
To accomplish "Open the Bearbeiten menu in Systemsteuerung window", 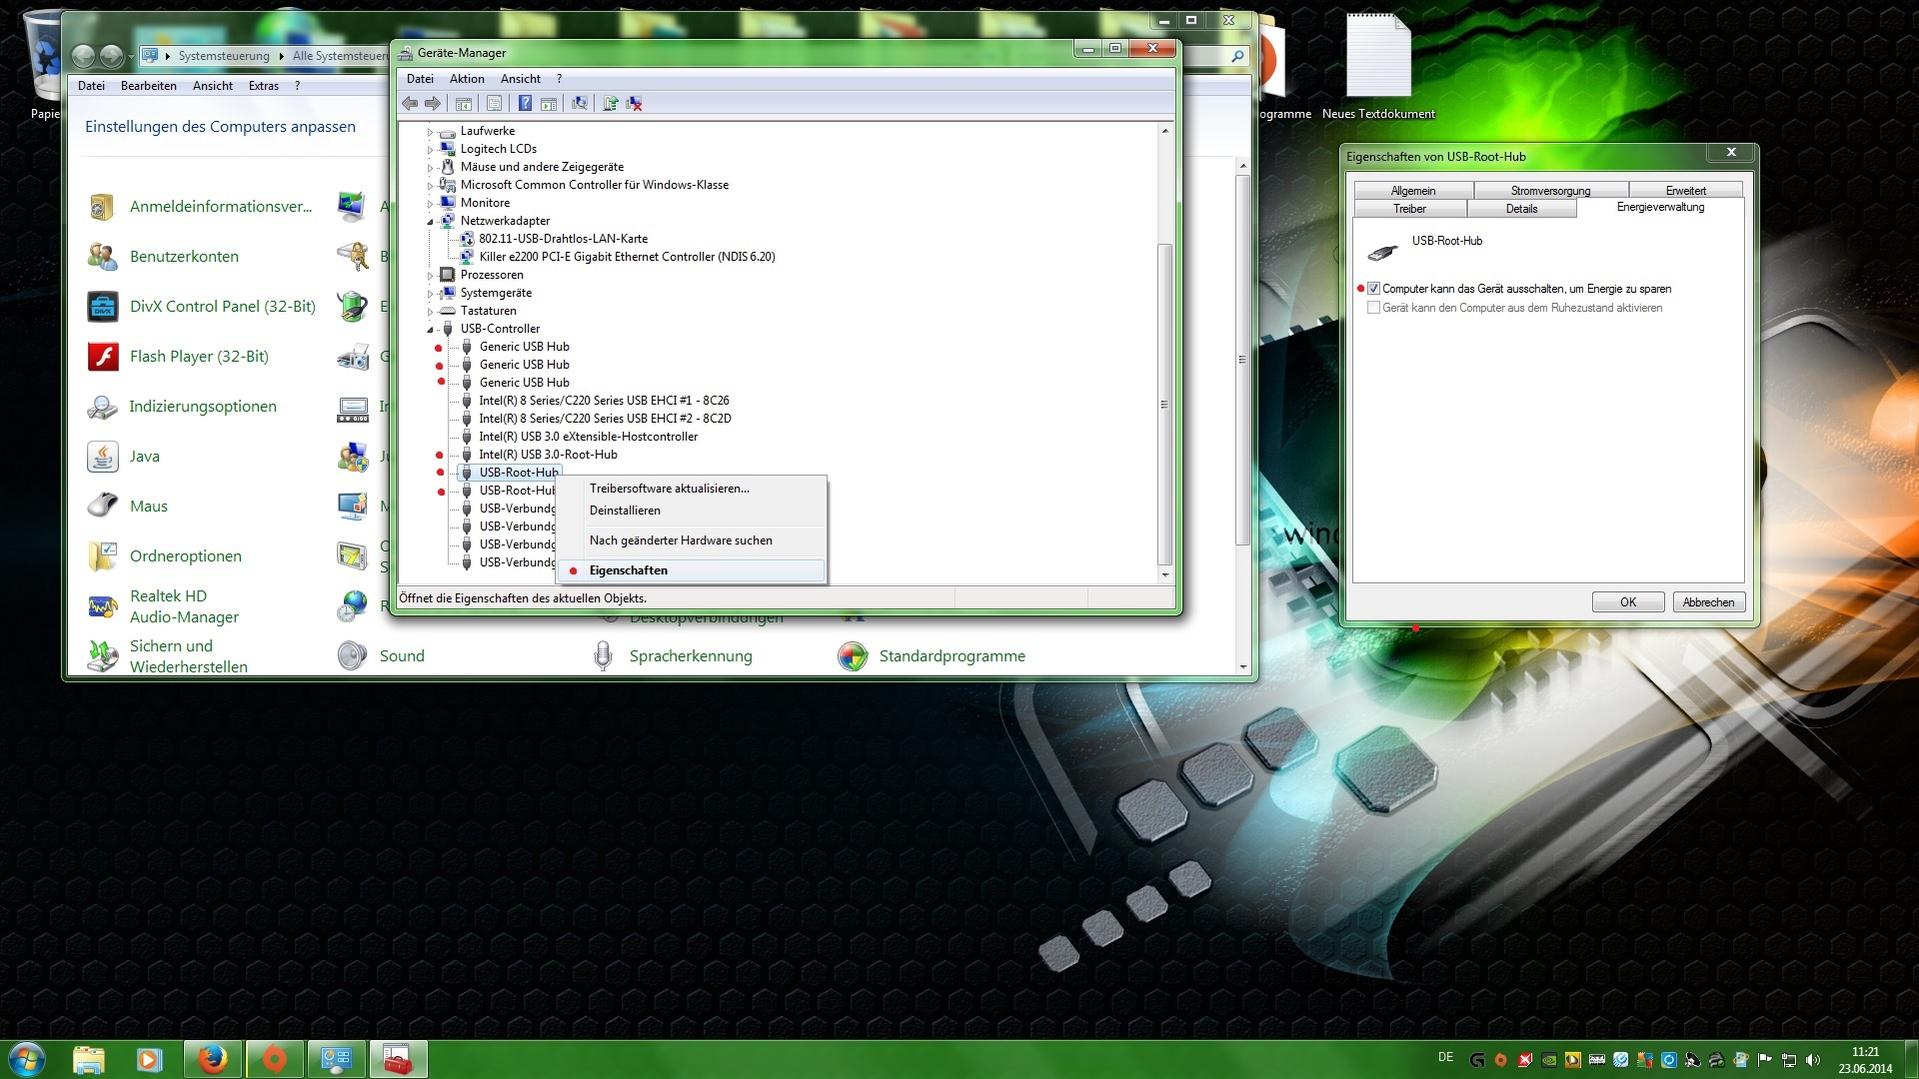I will coord(148,86).
